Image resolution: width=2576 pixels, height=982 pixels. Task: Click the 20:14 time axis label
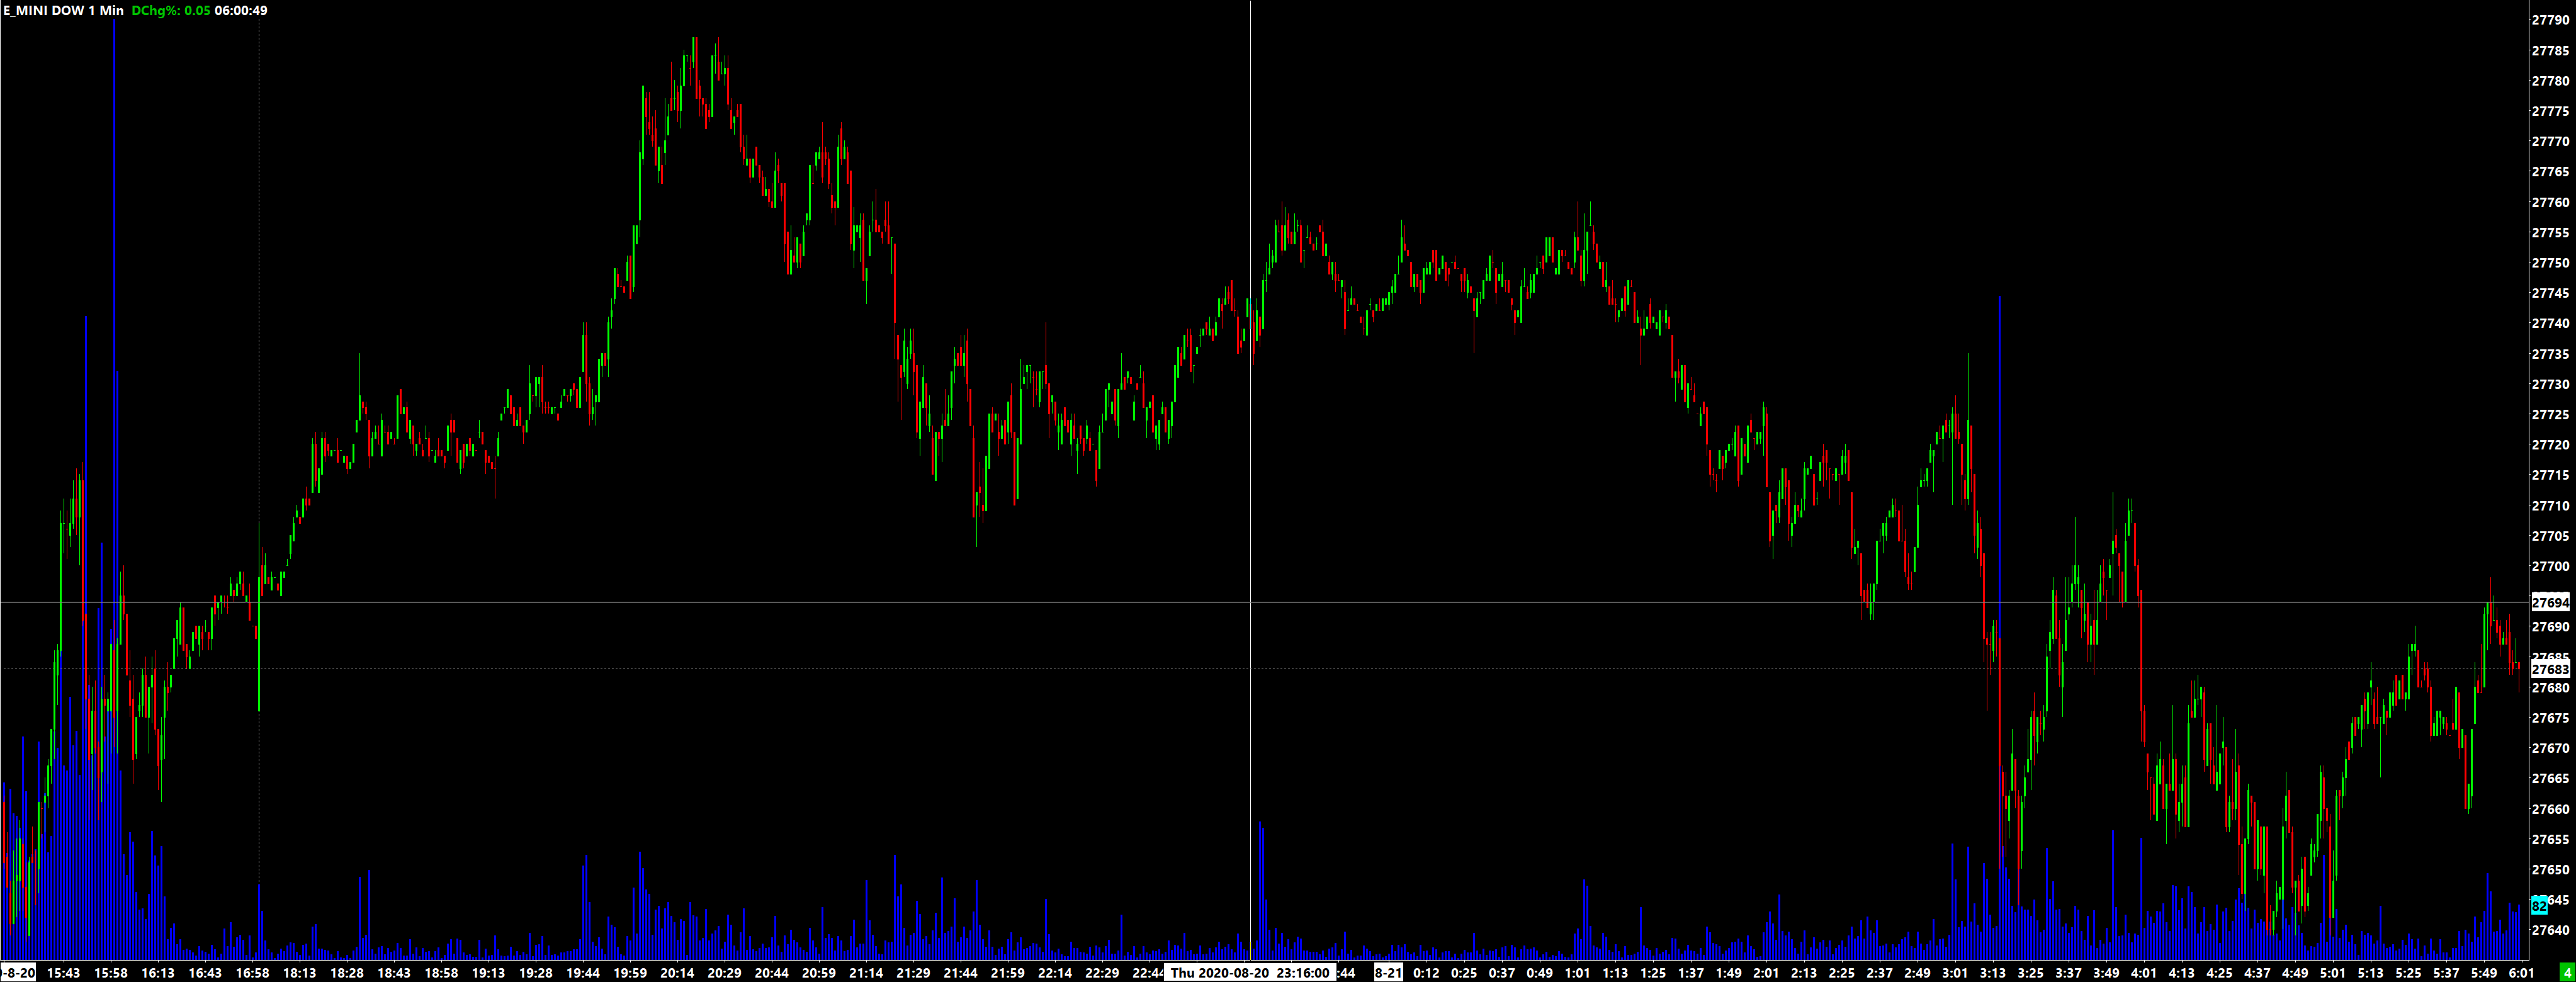(x=677, y=972)
